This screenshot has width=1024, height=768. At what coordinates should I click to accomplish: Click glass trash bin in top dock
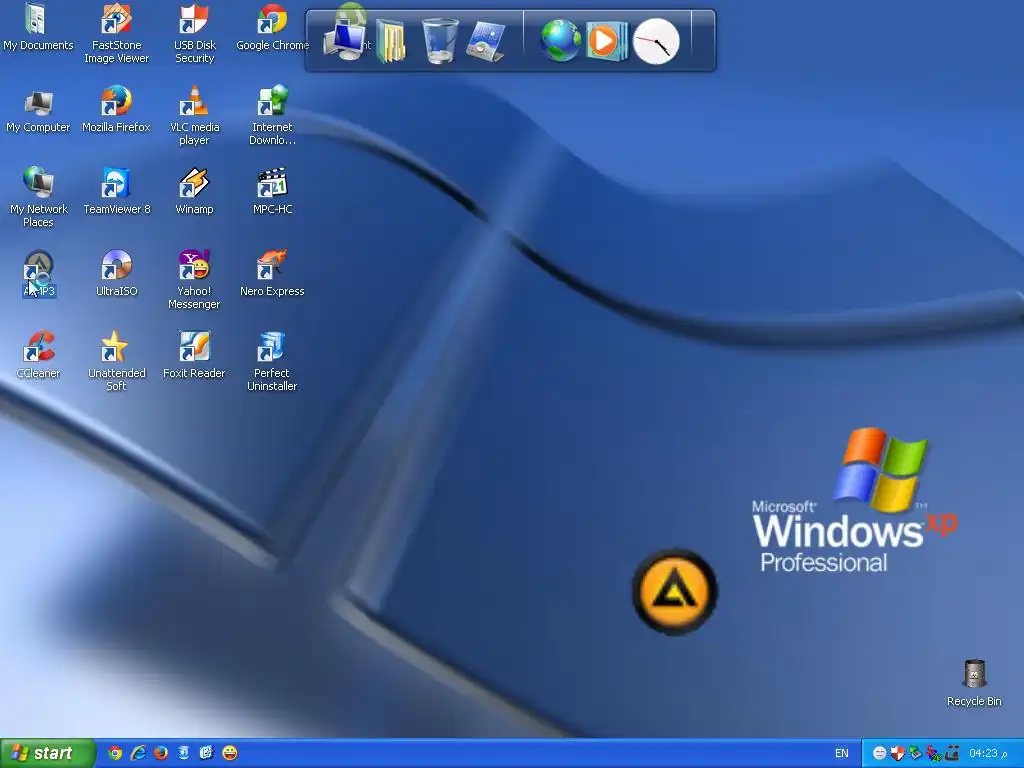[440, 41]
